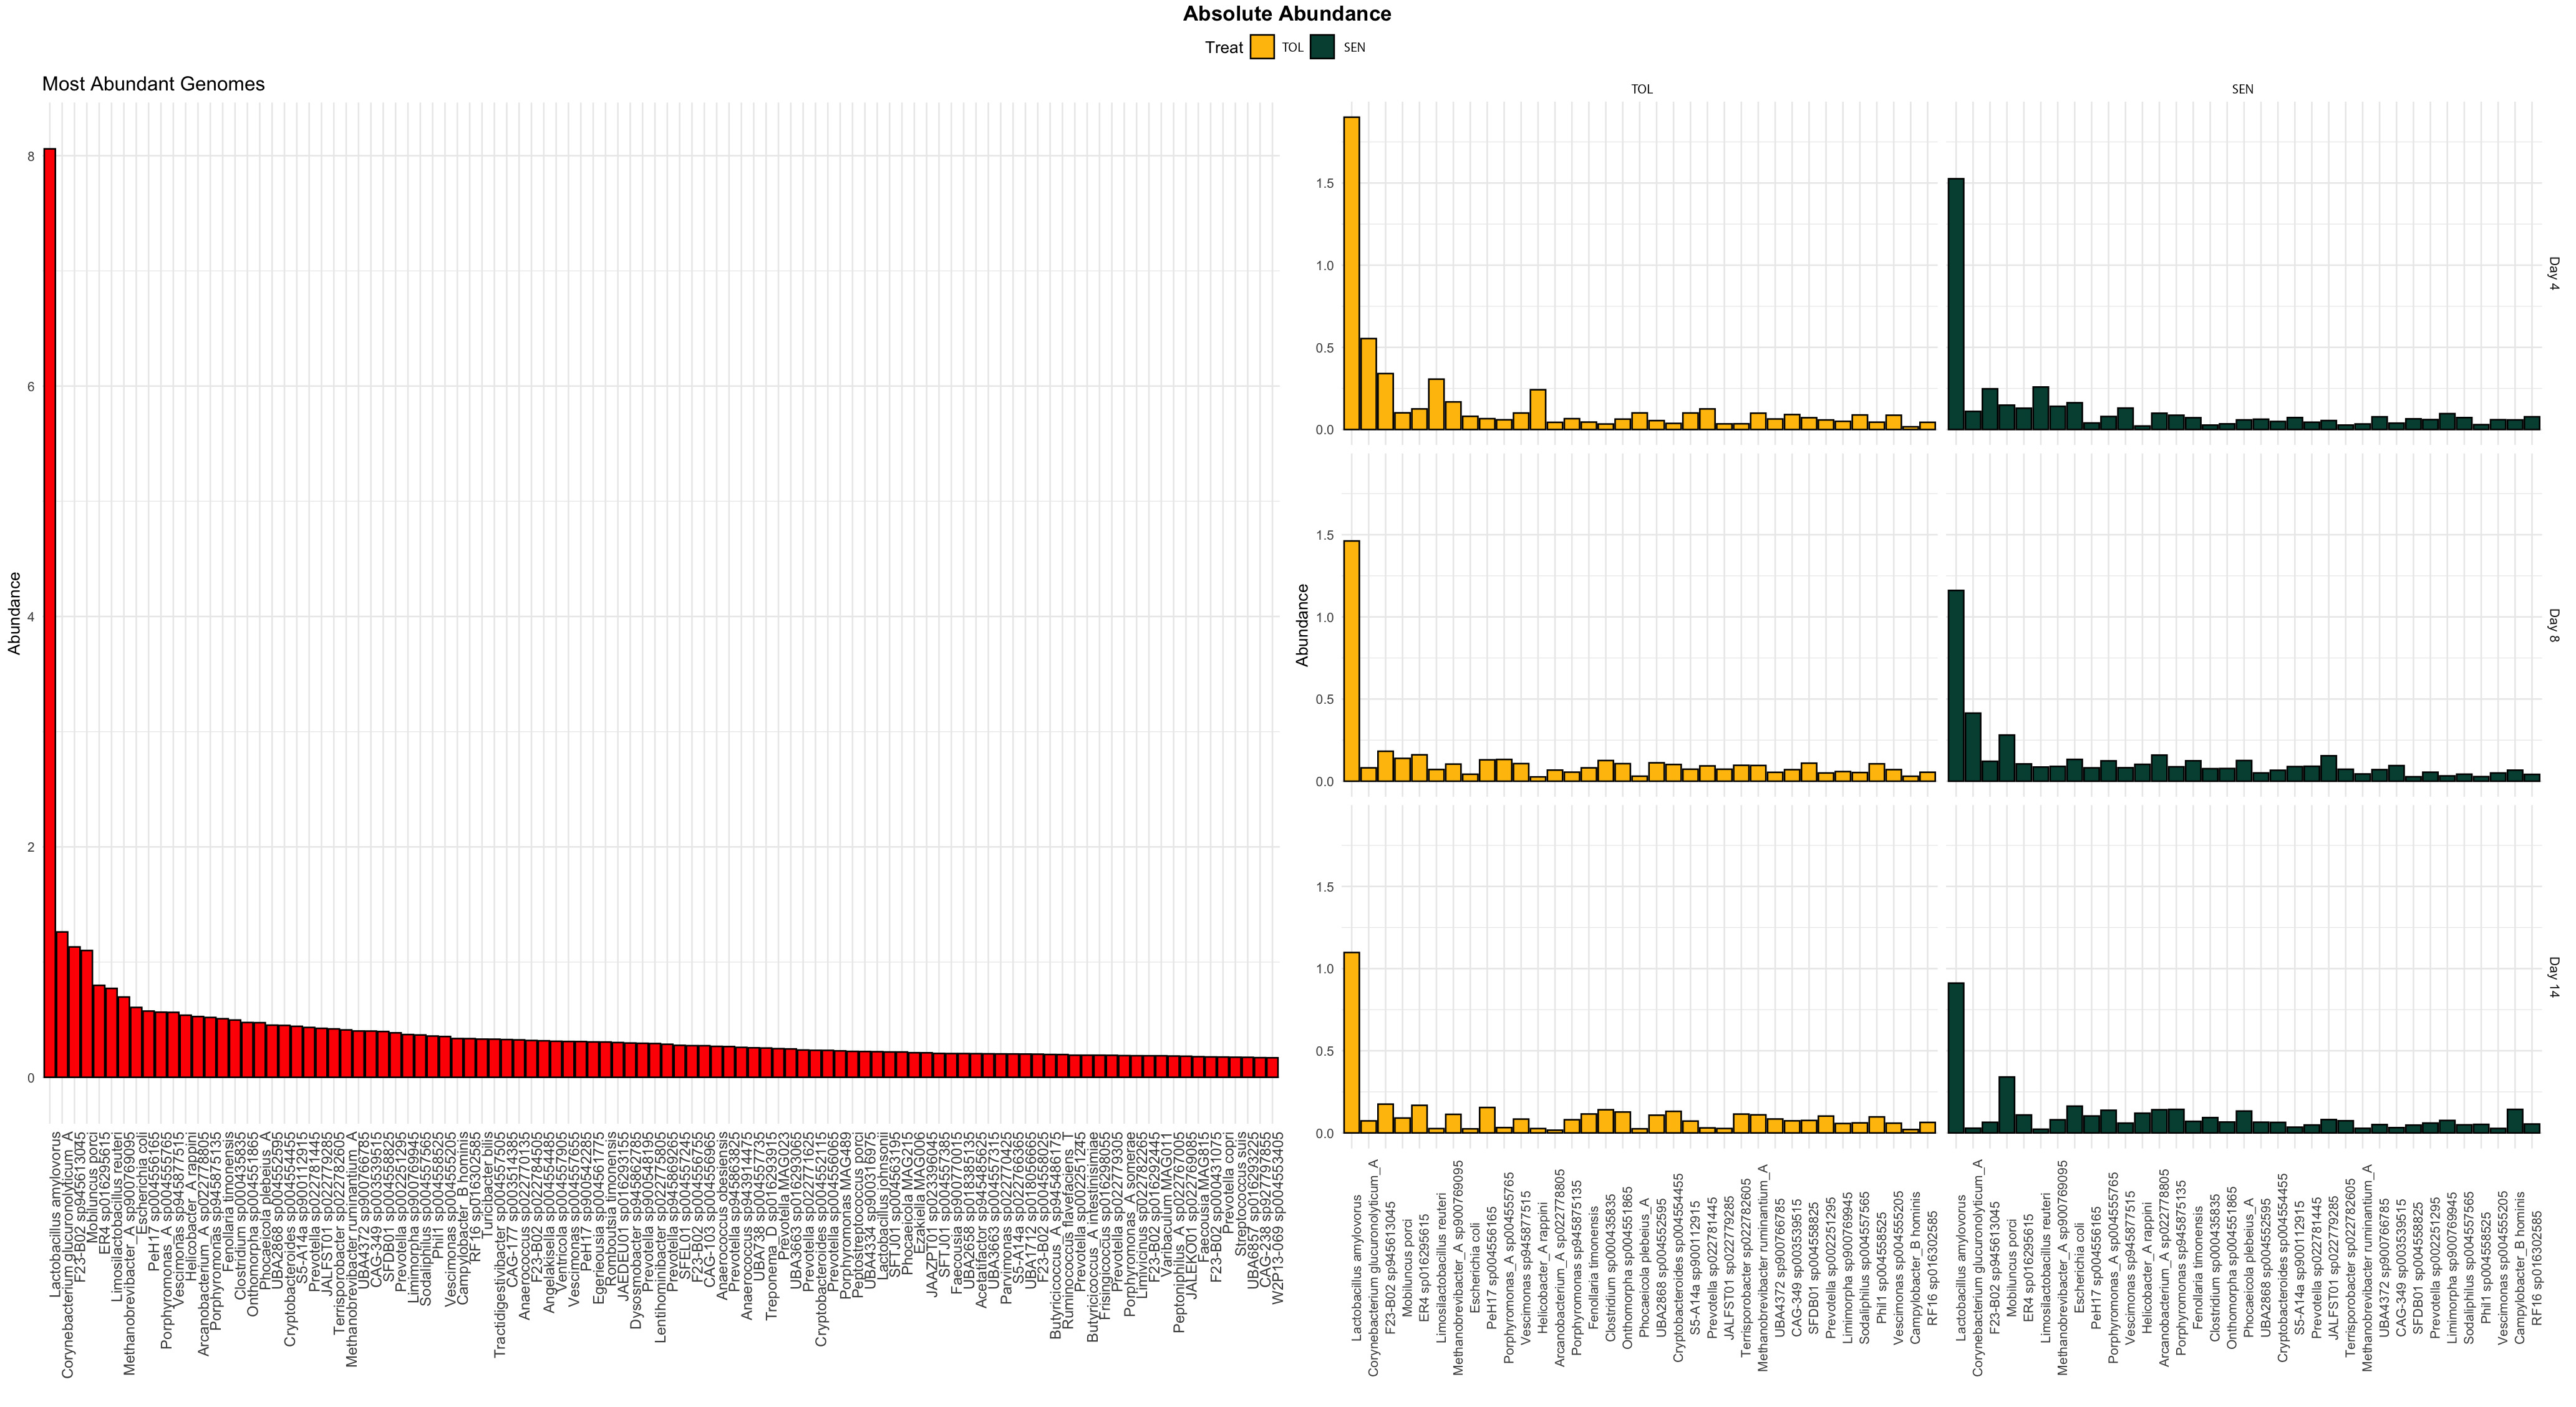Click the Abundance y-axis label of left chart
2576x1407 pixels.
(14, 613)
